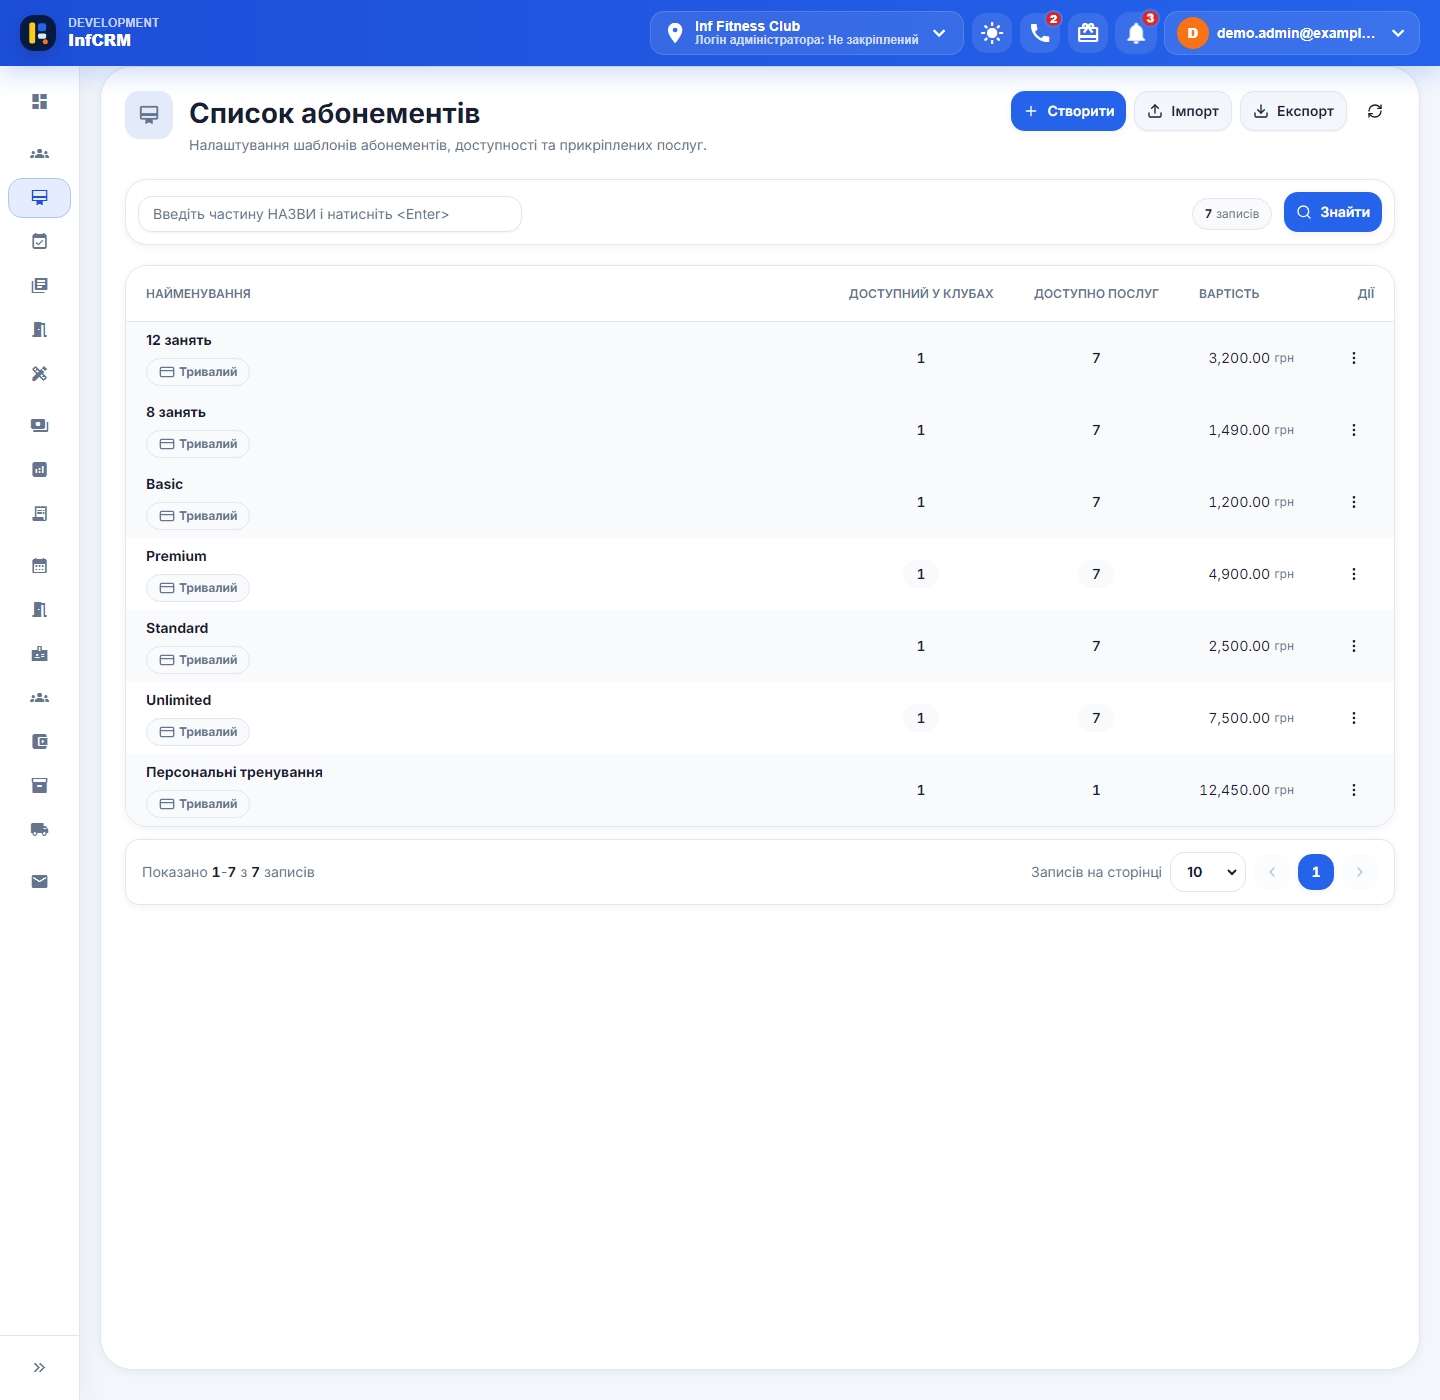Viewport: 1440px width, 1400px height.
Task: Open the Inf Fitness Club location dropdown
Action: pos(806,33)
